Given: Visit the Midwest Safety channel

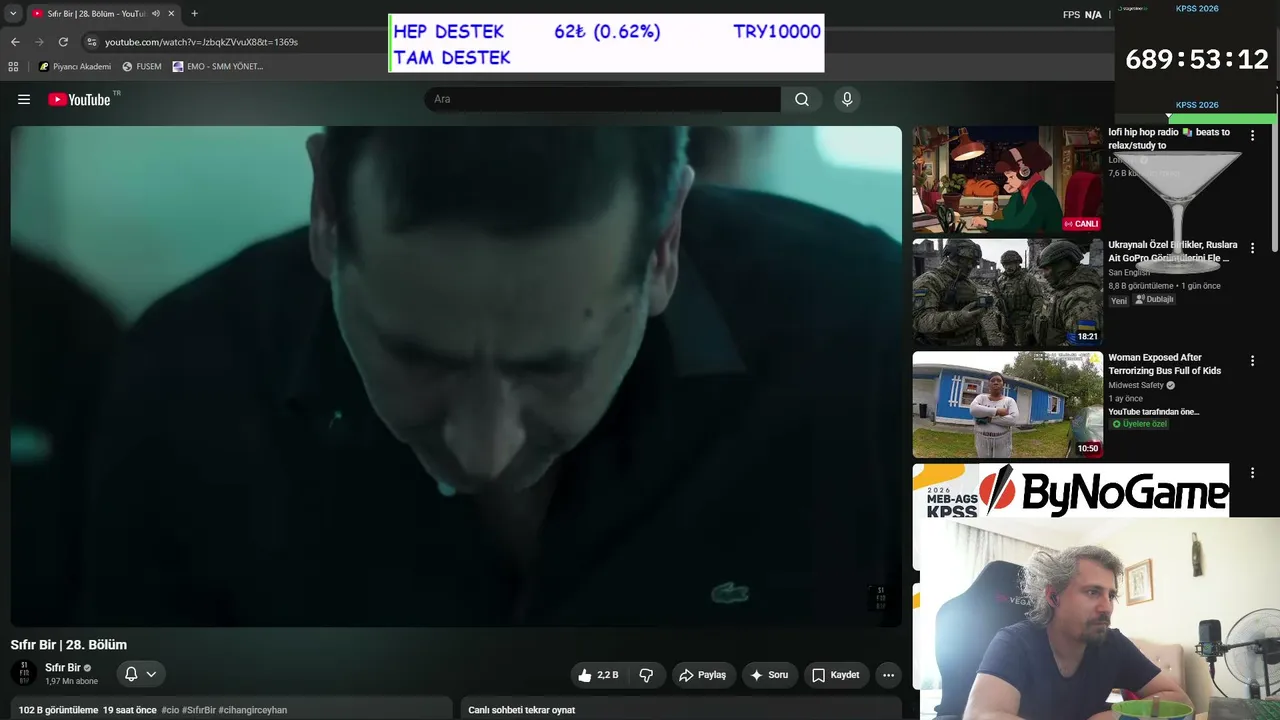Looking at the screenshot, I should 1136,385.
